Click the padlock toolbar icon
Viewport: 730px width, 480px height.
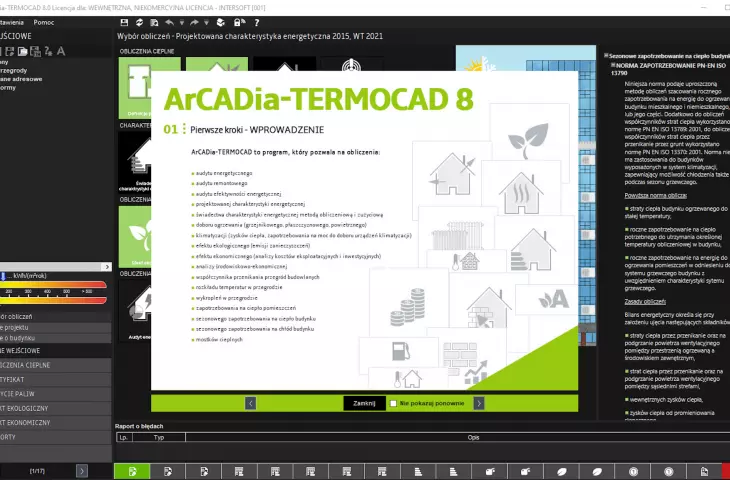pyautogui.click(x=239, y=22)
